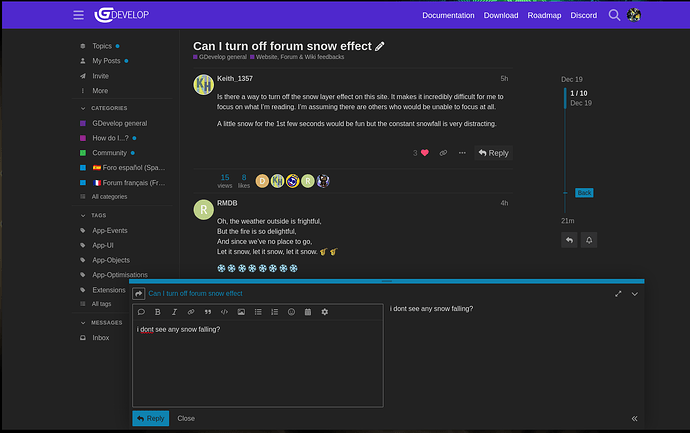Screen dimensions: 690x433
Task: Open the Inbox messages
Action: pyautogui.click(x=102, y=338)
